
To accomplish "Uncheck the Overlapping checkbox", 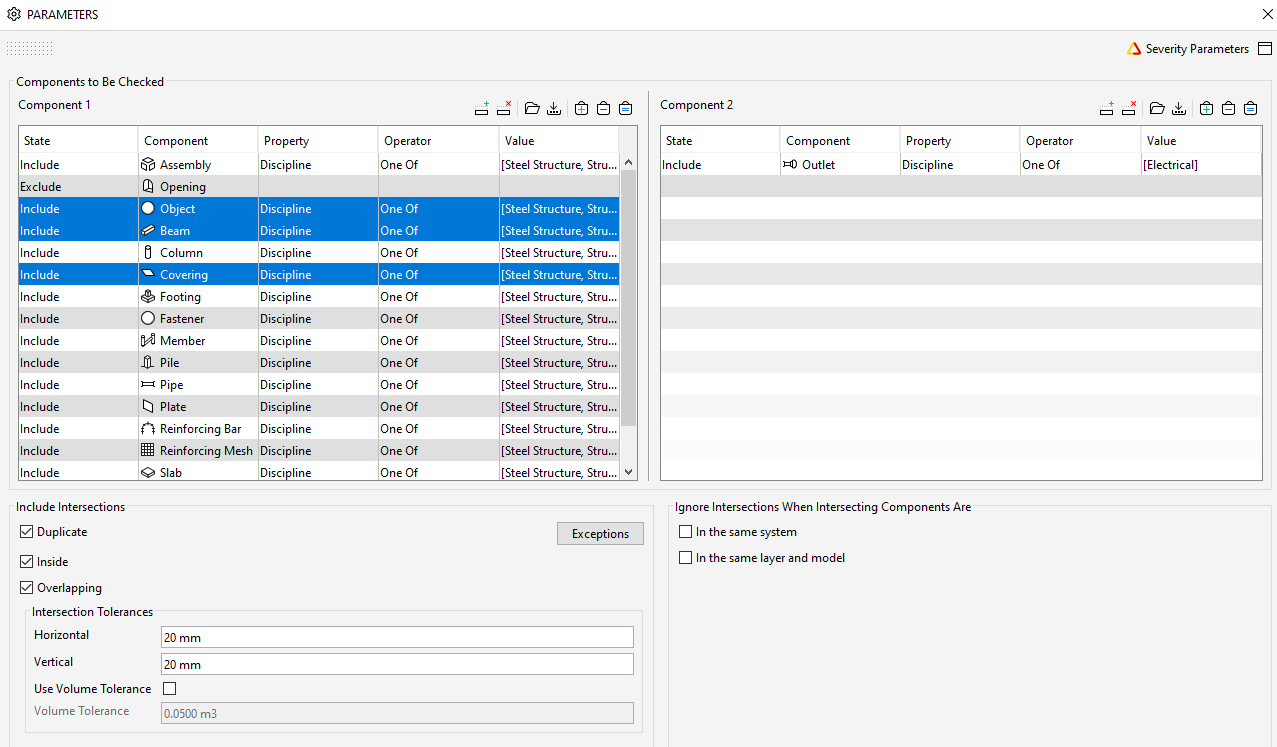I will tap(27, 588).
